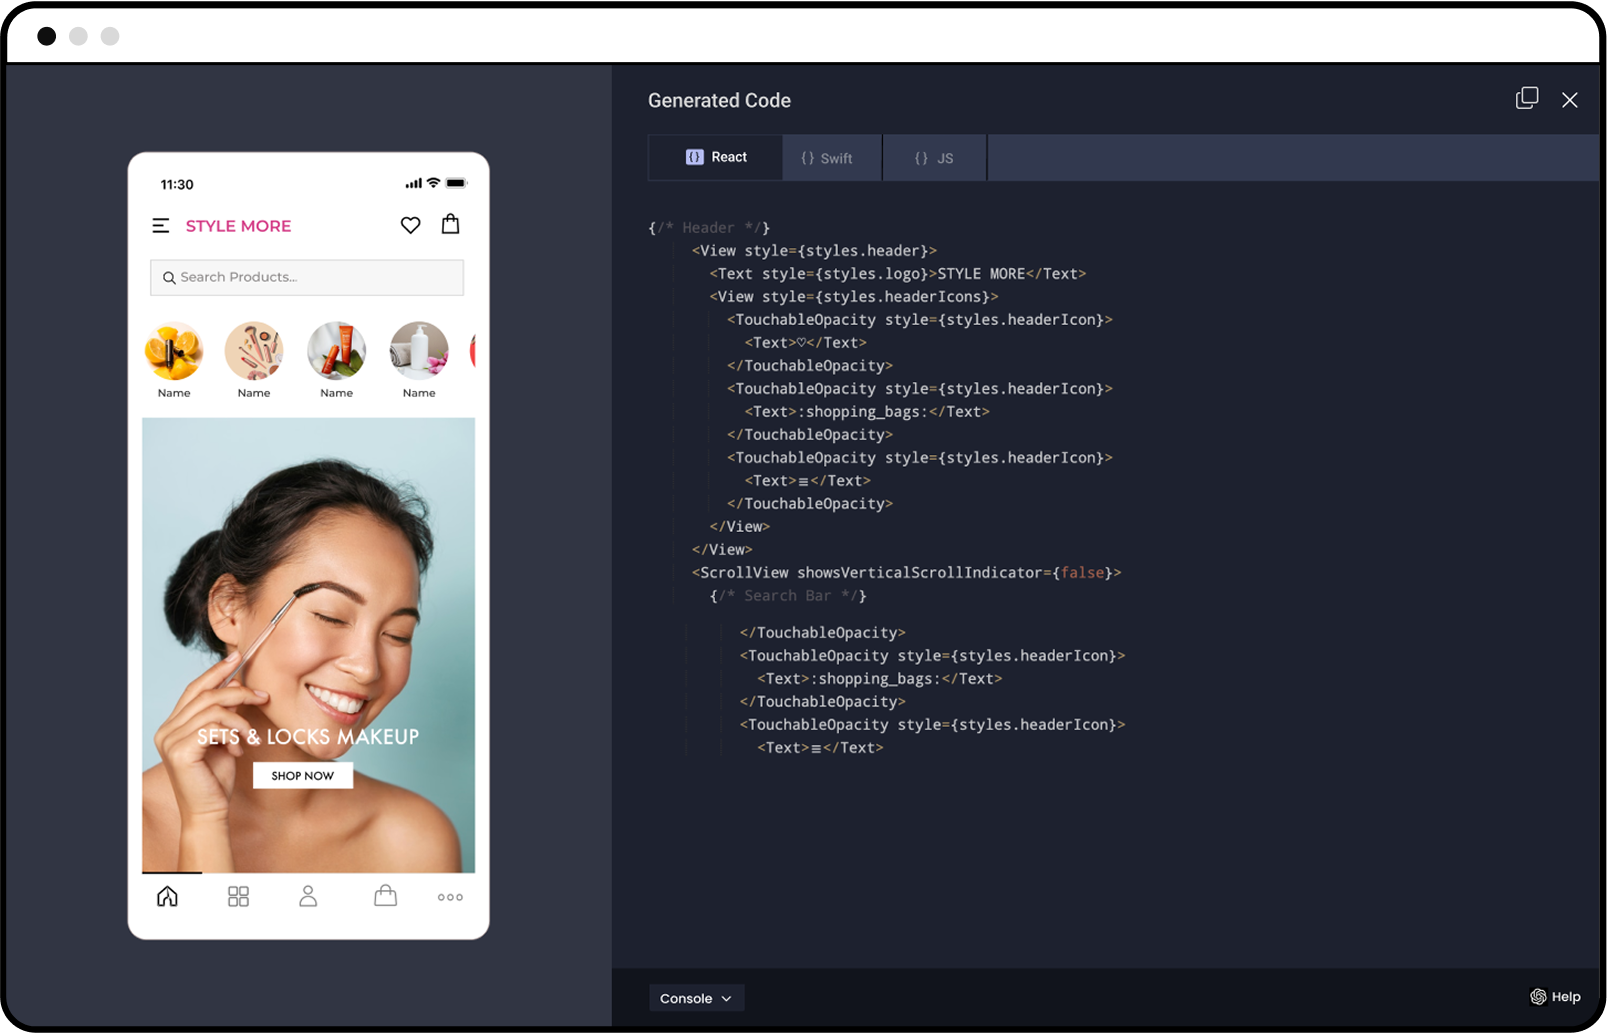Tap the cart icon in bottom navigation

tap(385, 896)
